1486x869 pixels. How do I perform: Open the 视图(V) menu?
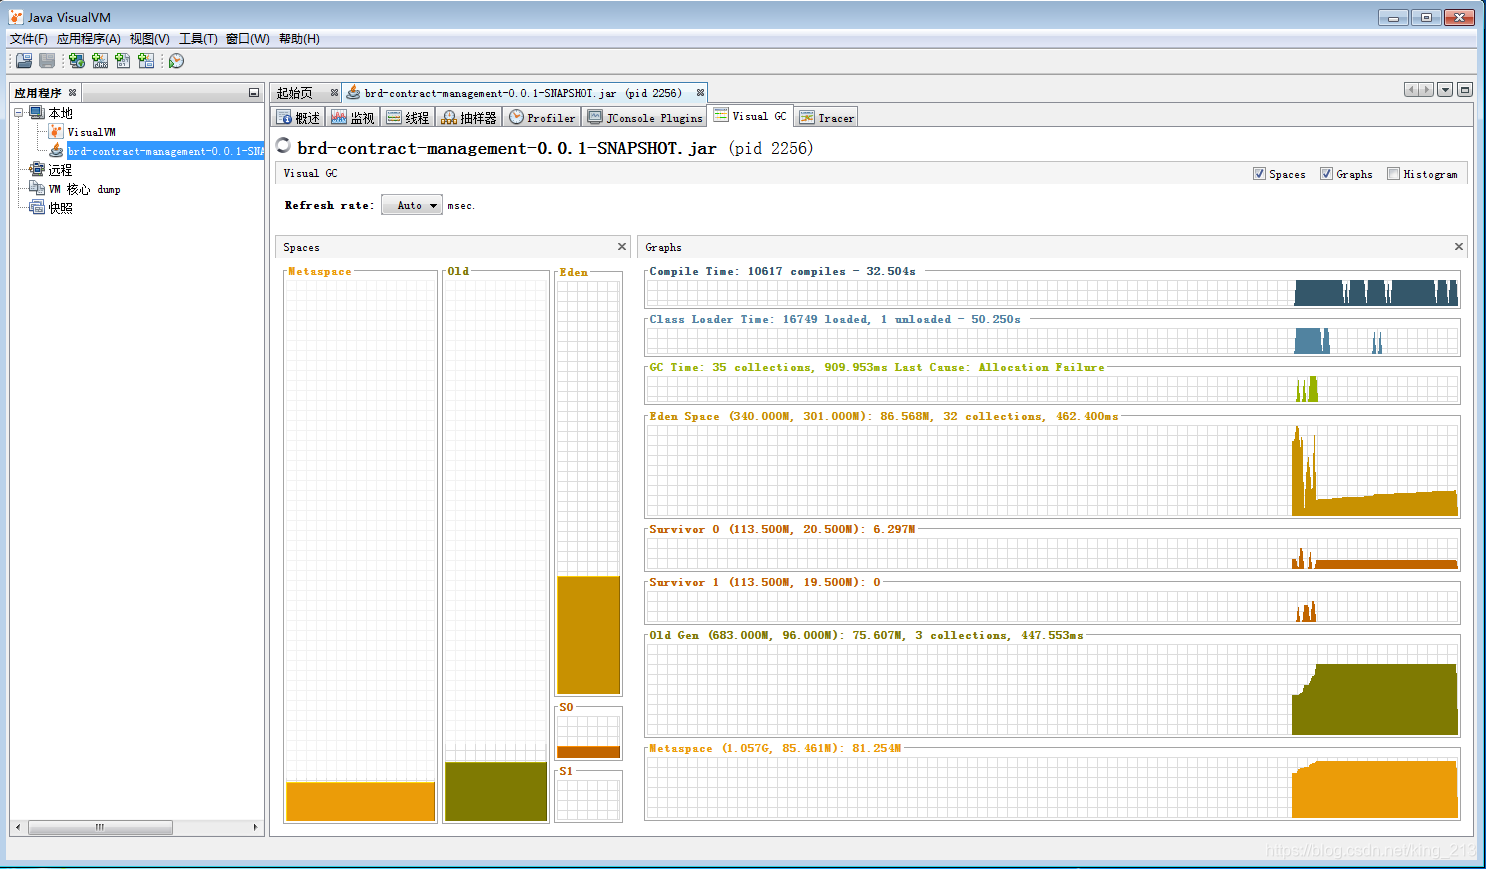149,39
